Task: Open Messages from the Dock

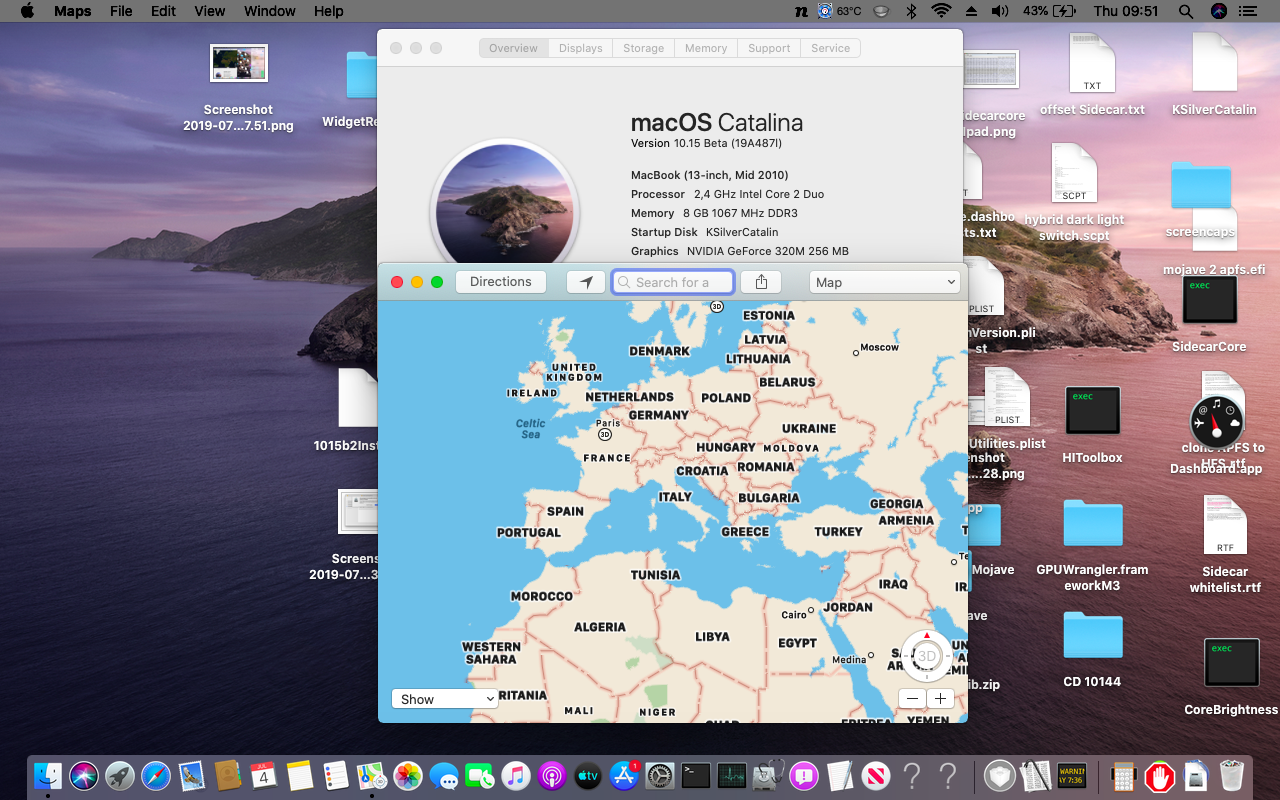Action: pos(444,775)
